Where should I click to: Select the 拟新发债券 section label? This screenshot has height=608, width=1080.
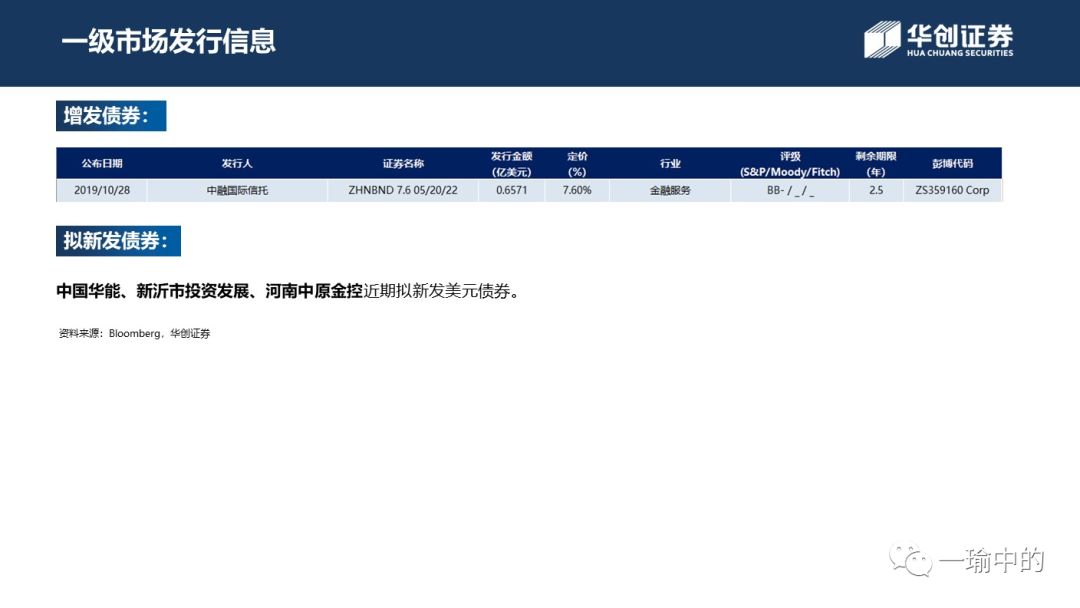(x=118, y=241)
